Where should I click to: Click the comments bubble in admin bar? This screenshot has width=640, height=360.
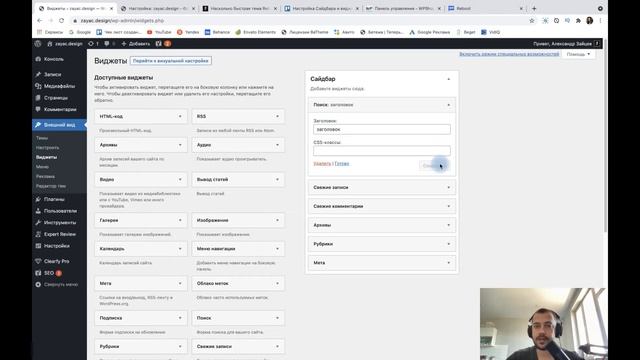point(107,44)
